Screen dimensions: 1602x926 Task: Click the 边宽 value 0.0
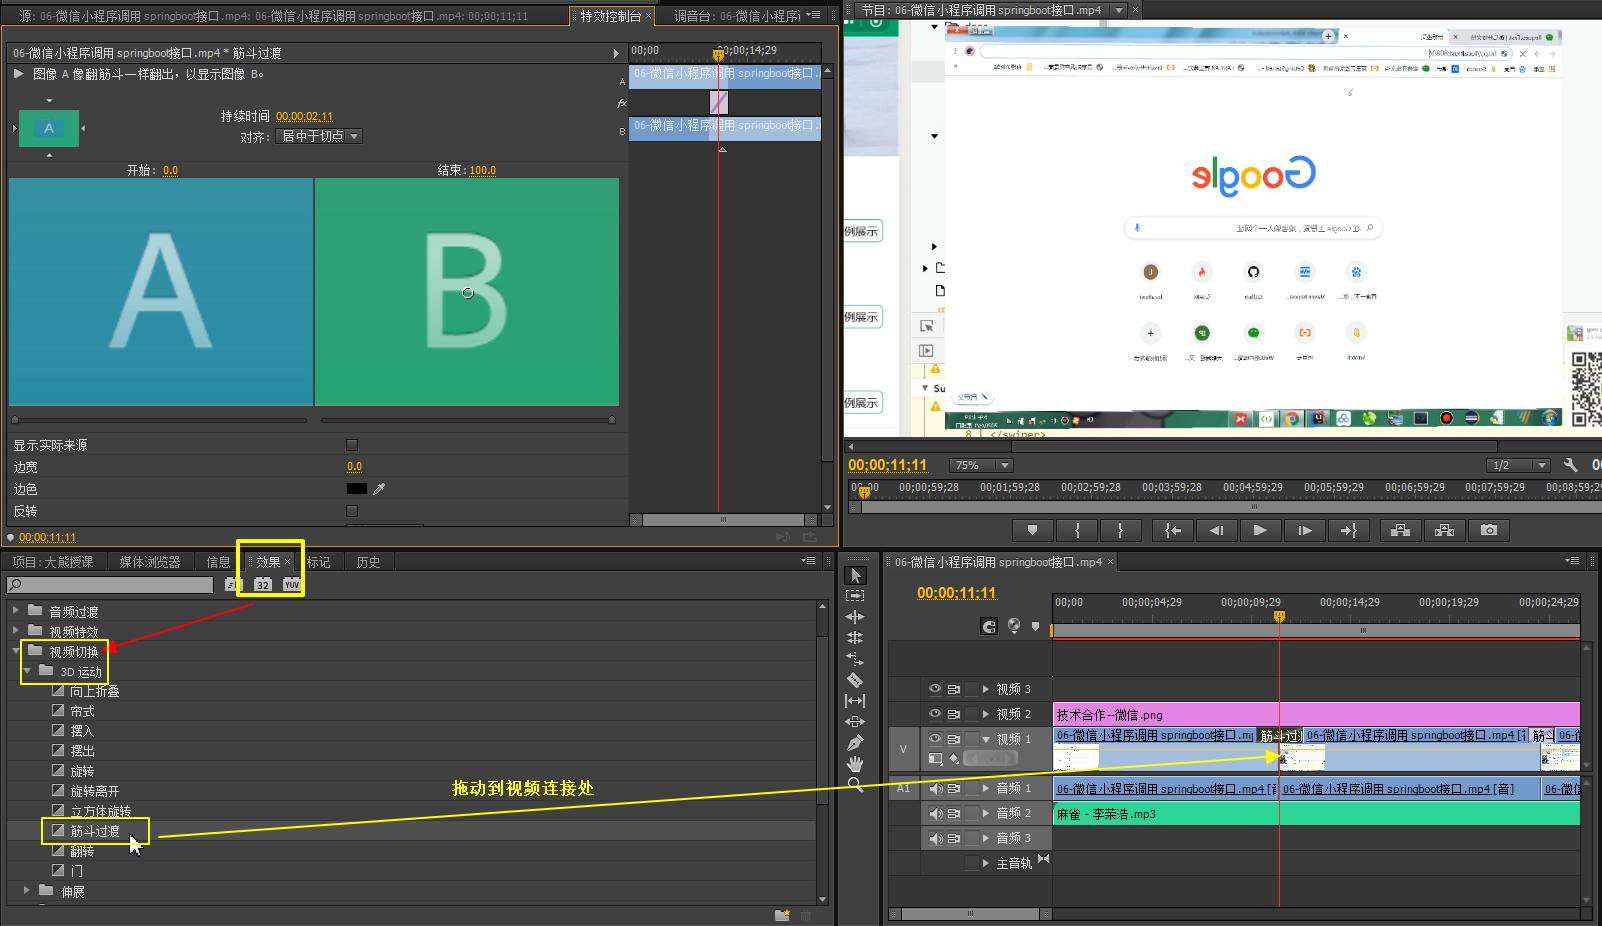tap(354, 467)
